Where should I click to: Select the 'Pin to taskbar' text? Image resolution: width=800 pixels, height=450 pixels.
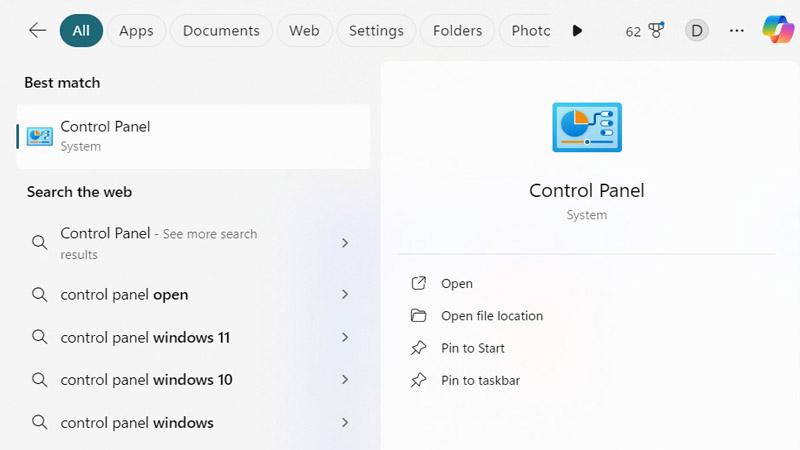coord(480,380)
